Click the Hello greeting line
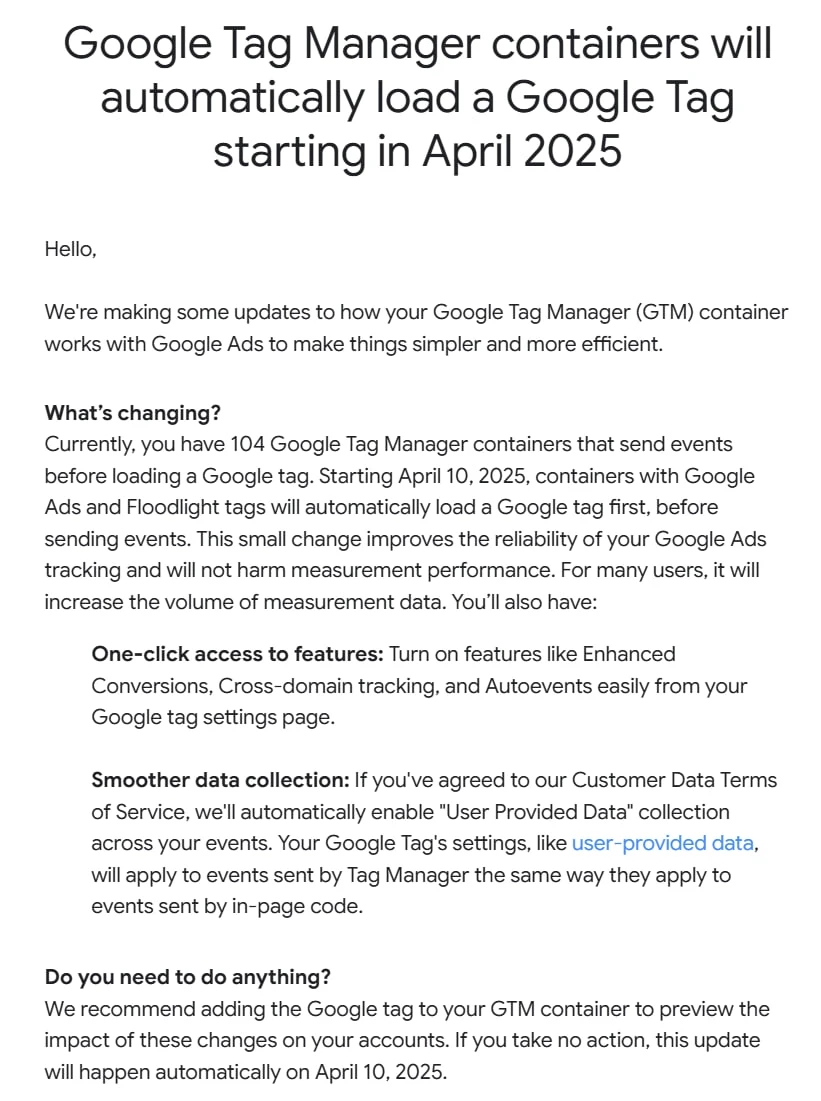This screenshot has width=821, height=1101. tap(70, 249)
